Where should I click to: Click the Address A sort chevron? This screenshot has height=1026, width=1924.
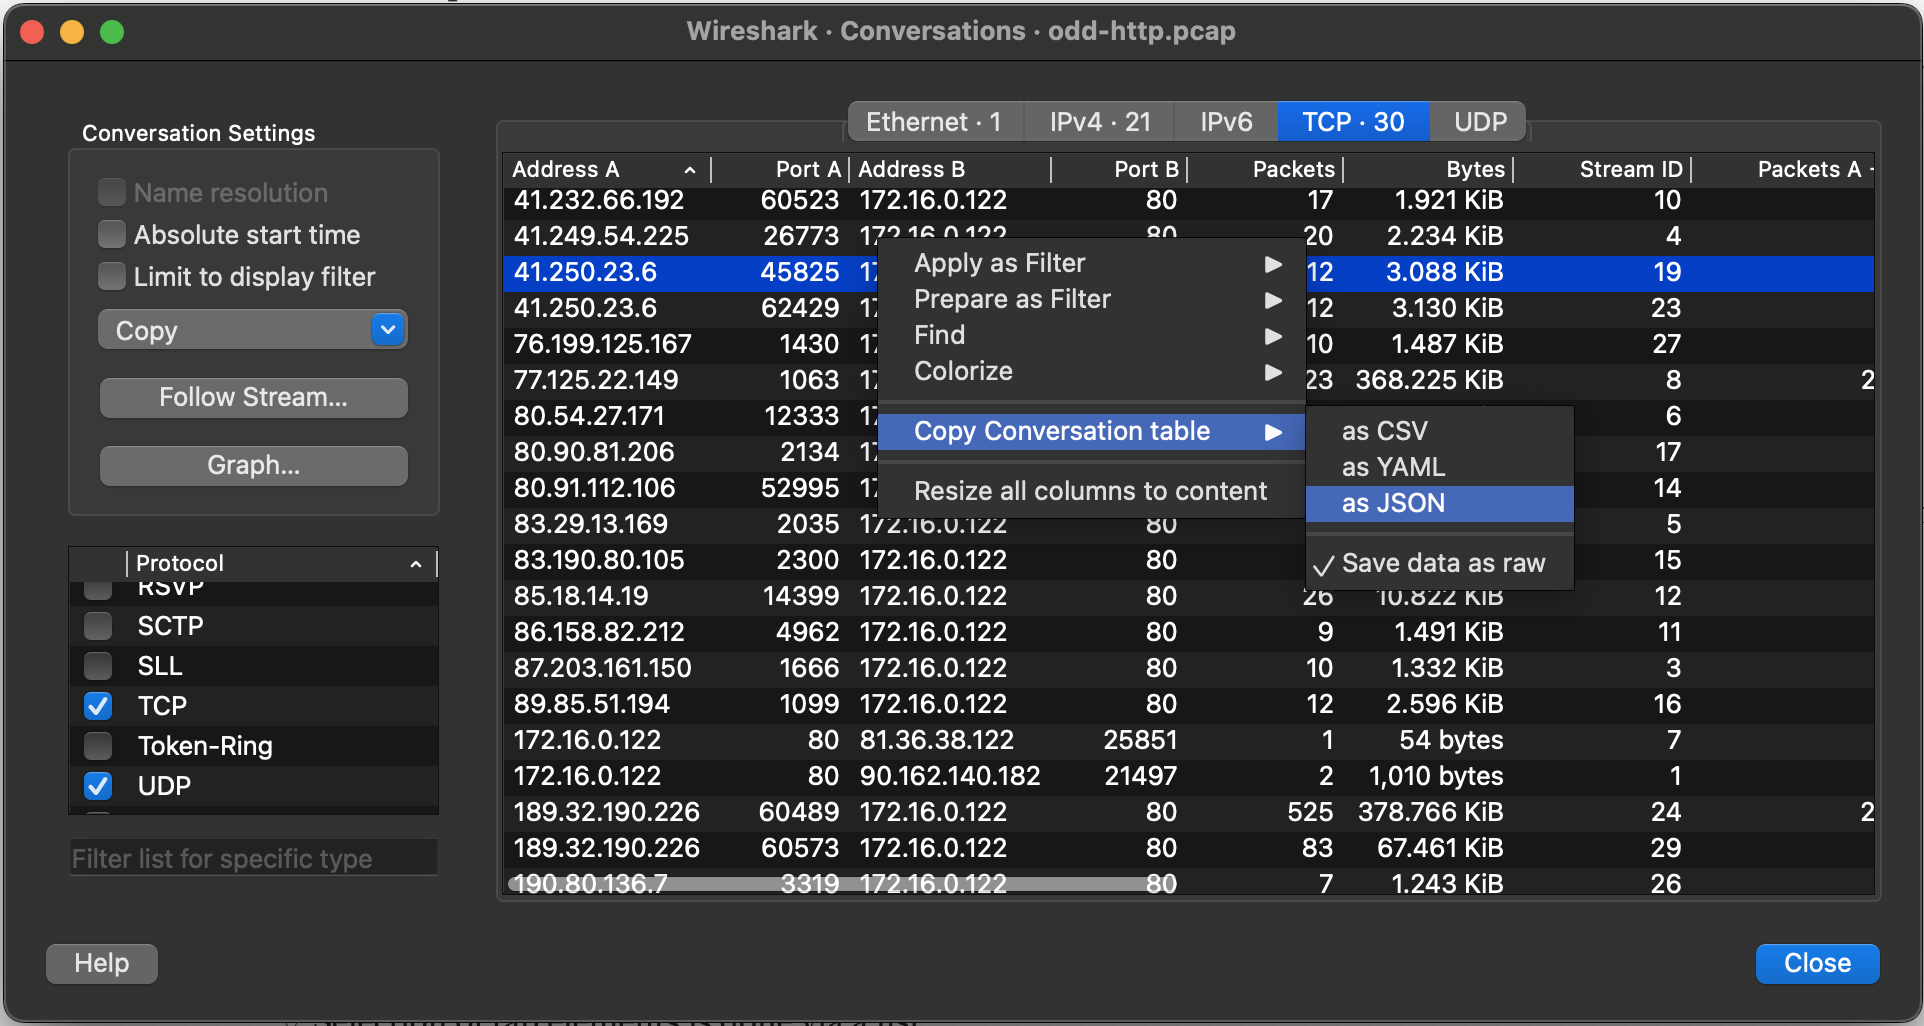point(689,169)
